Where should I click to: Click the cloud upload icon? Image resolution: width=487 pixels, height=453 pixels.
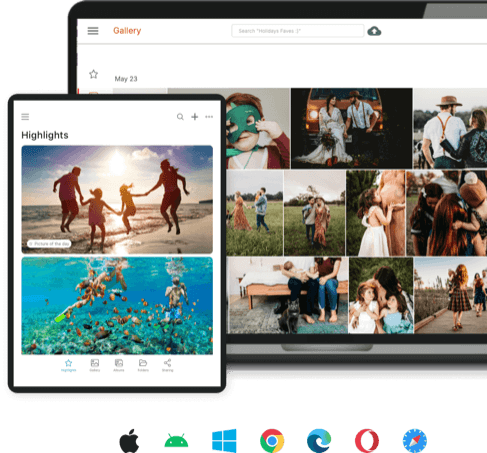coord(374,31)
